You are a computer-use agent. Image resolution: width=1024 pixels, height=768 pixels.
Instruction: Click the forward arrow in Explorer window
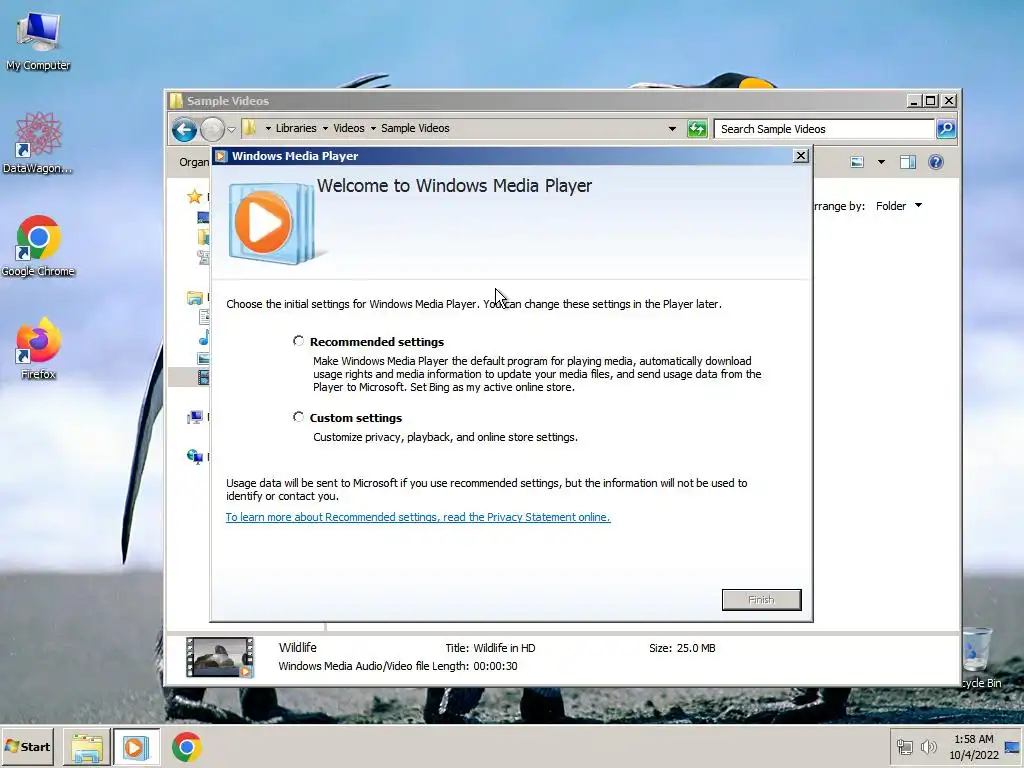click(212, 129)
